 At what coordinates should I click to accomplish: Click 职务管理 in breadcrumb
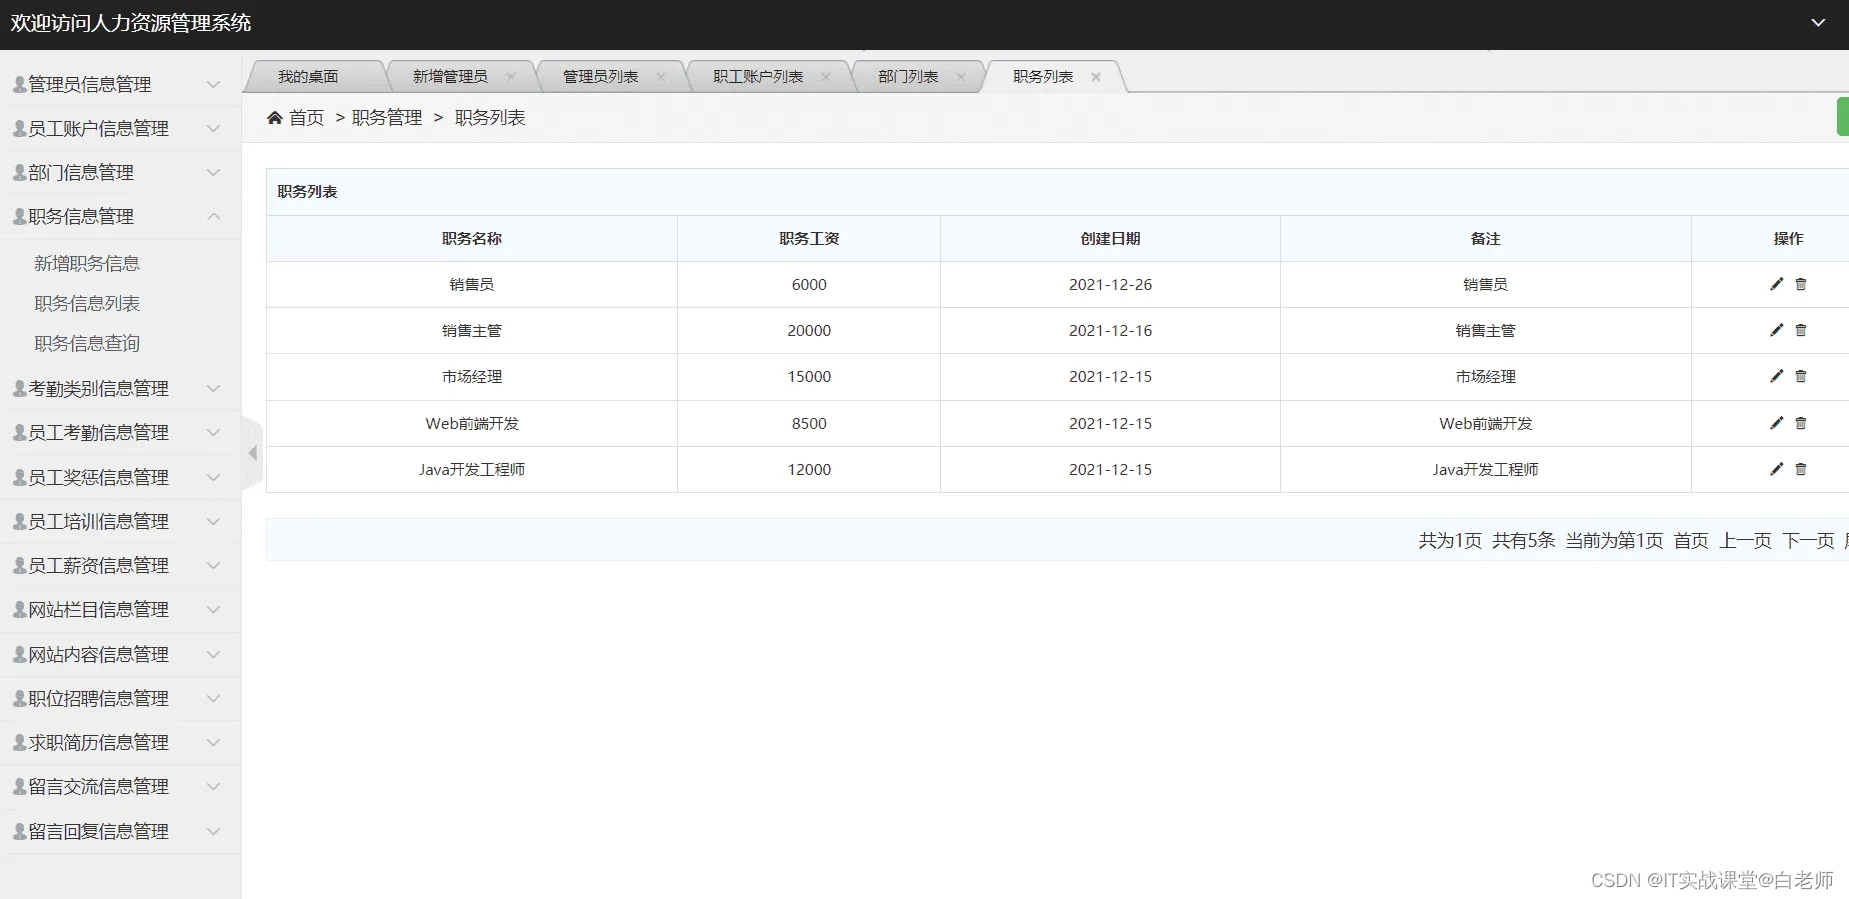coord(387,118)
